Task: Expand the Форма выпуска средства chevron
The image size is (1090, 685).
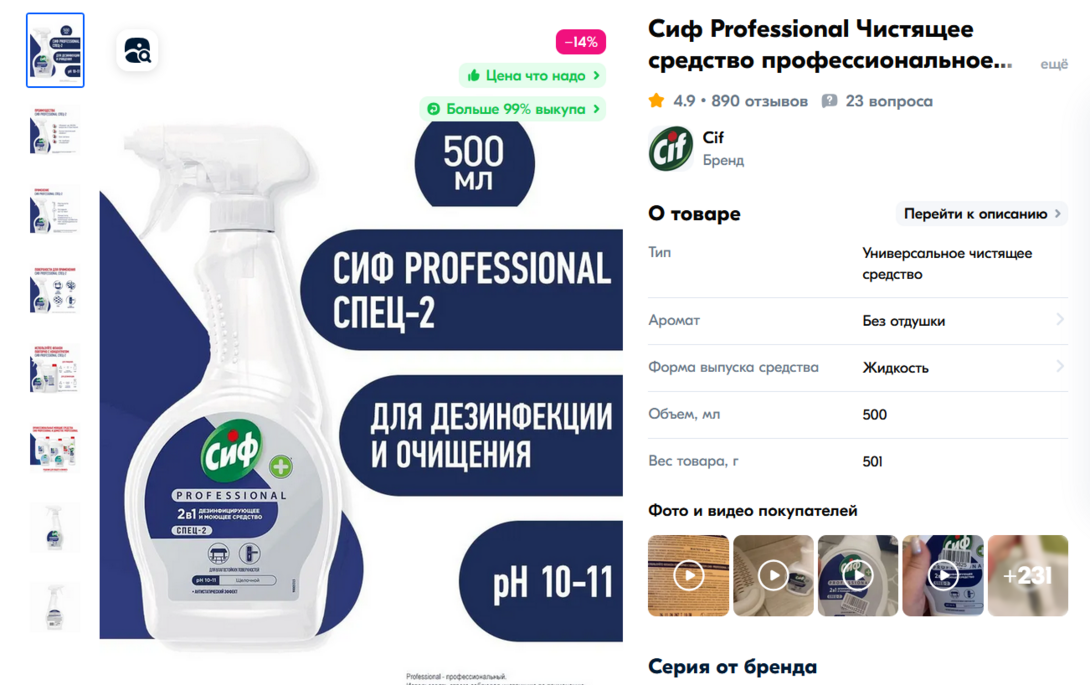Action: pos(1059,366)
